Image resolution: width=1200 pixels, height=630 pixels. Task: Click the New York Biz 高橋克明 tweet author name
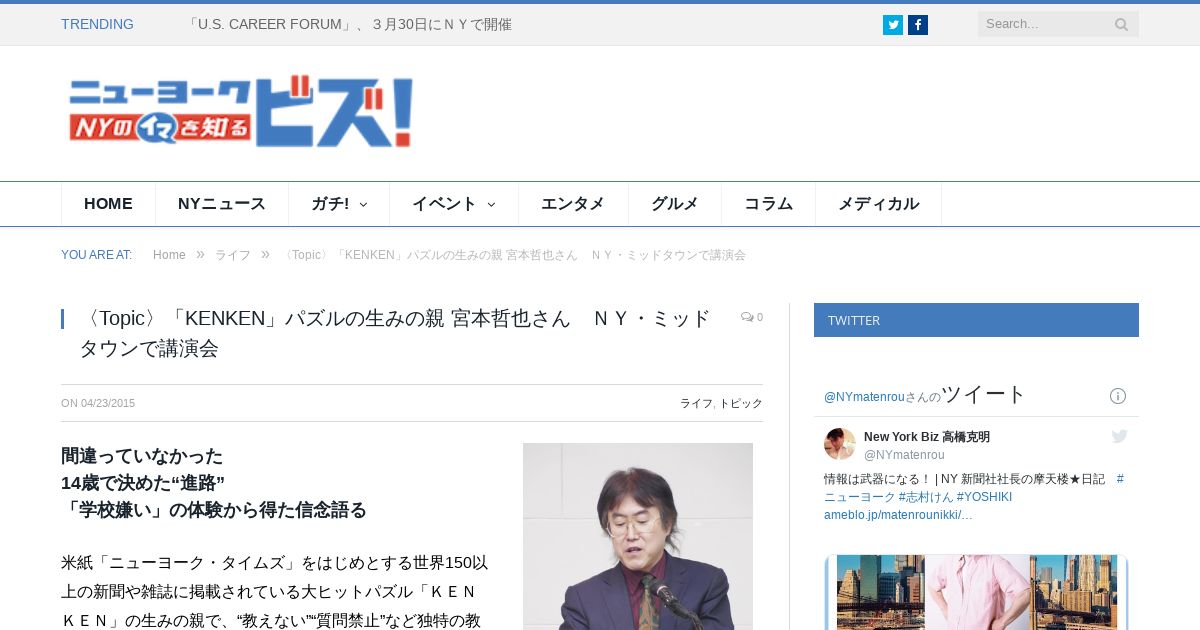(927, 437)
